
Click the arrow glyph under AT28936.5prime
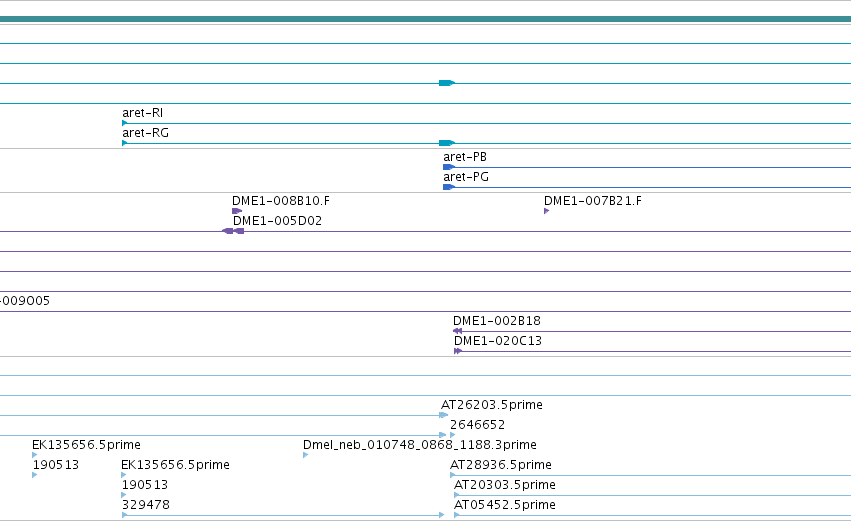click(453, 475)
